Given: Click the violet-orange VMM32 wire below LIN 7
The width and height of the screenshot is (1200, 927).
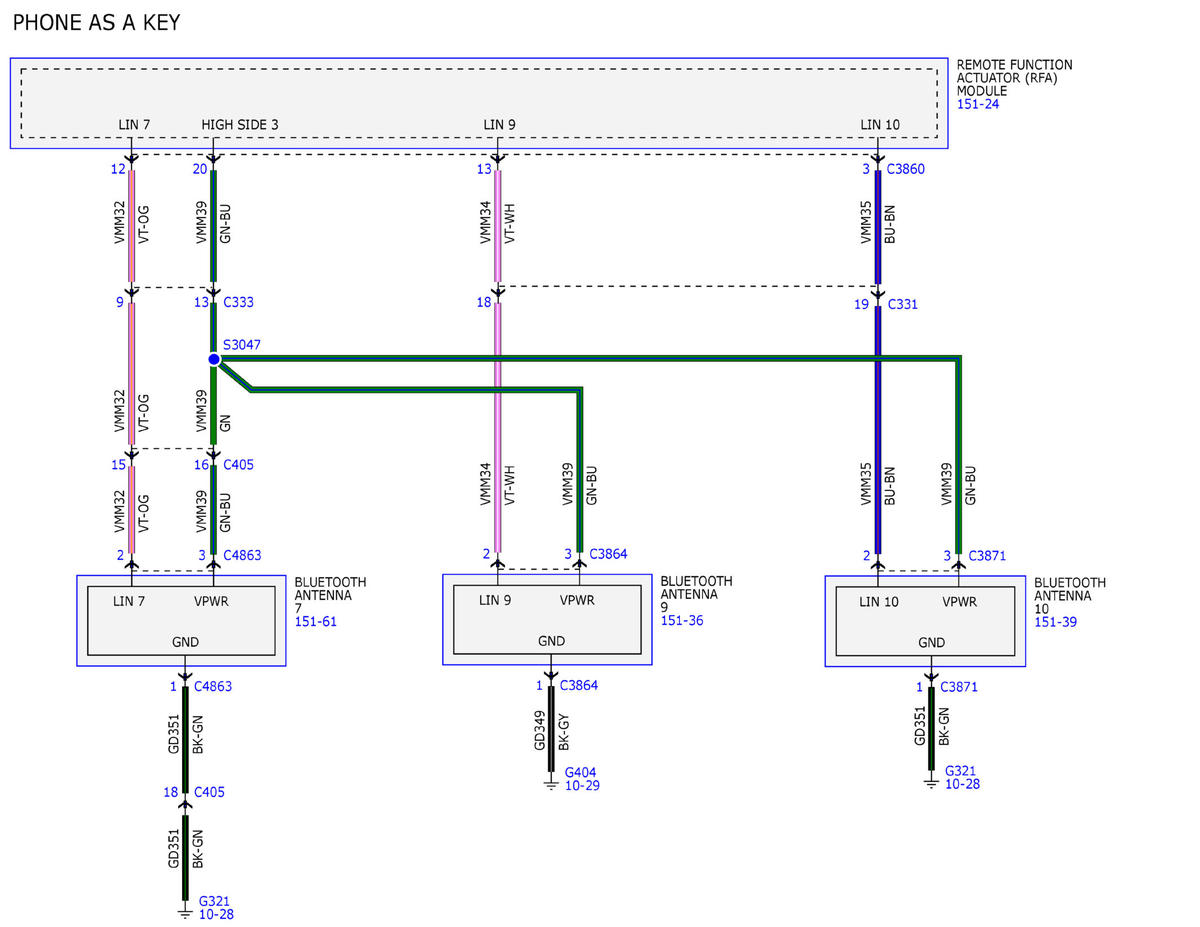Looking at the screenshot, I should (131, 226).
